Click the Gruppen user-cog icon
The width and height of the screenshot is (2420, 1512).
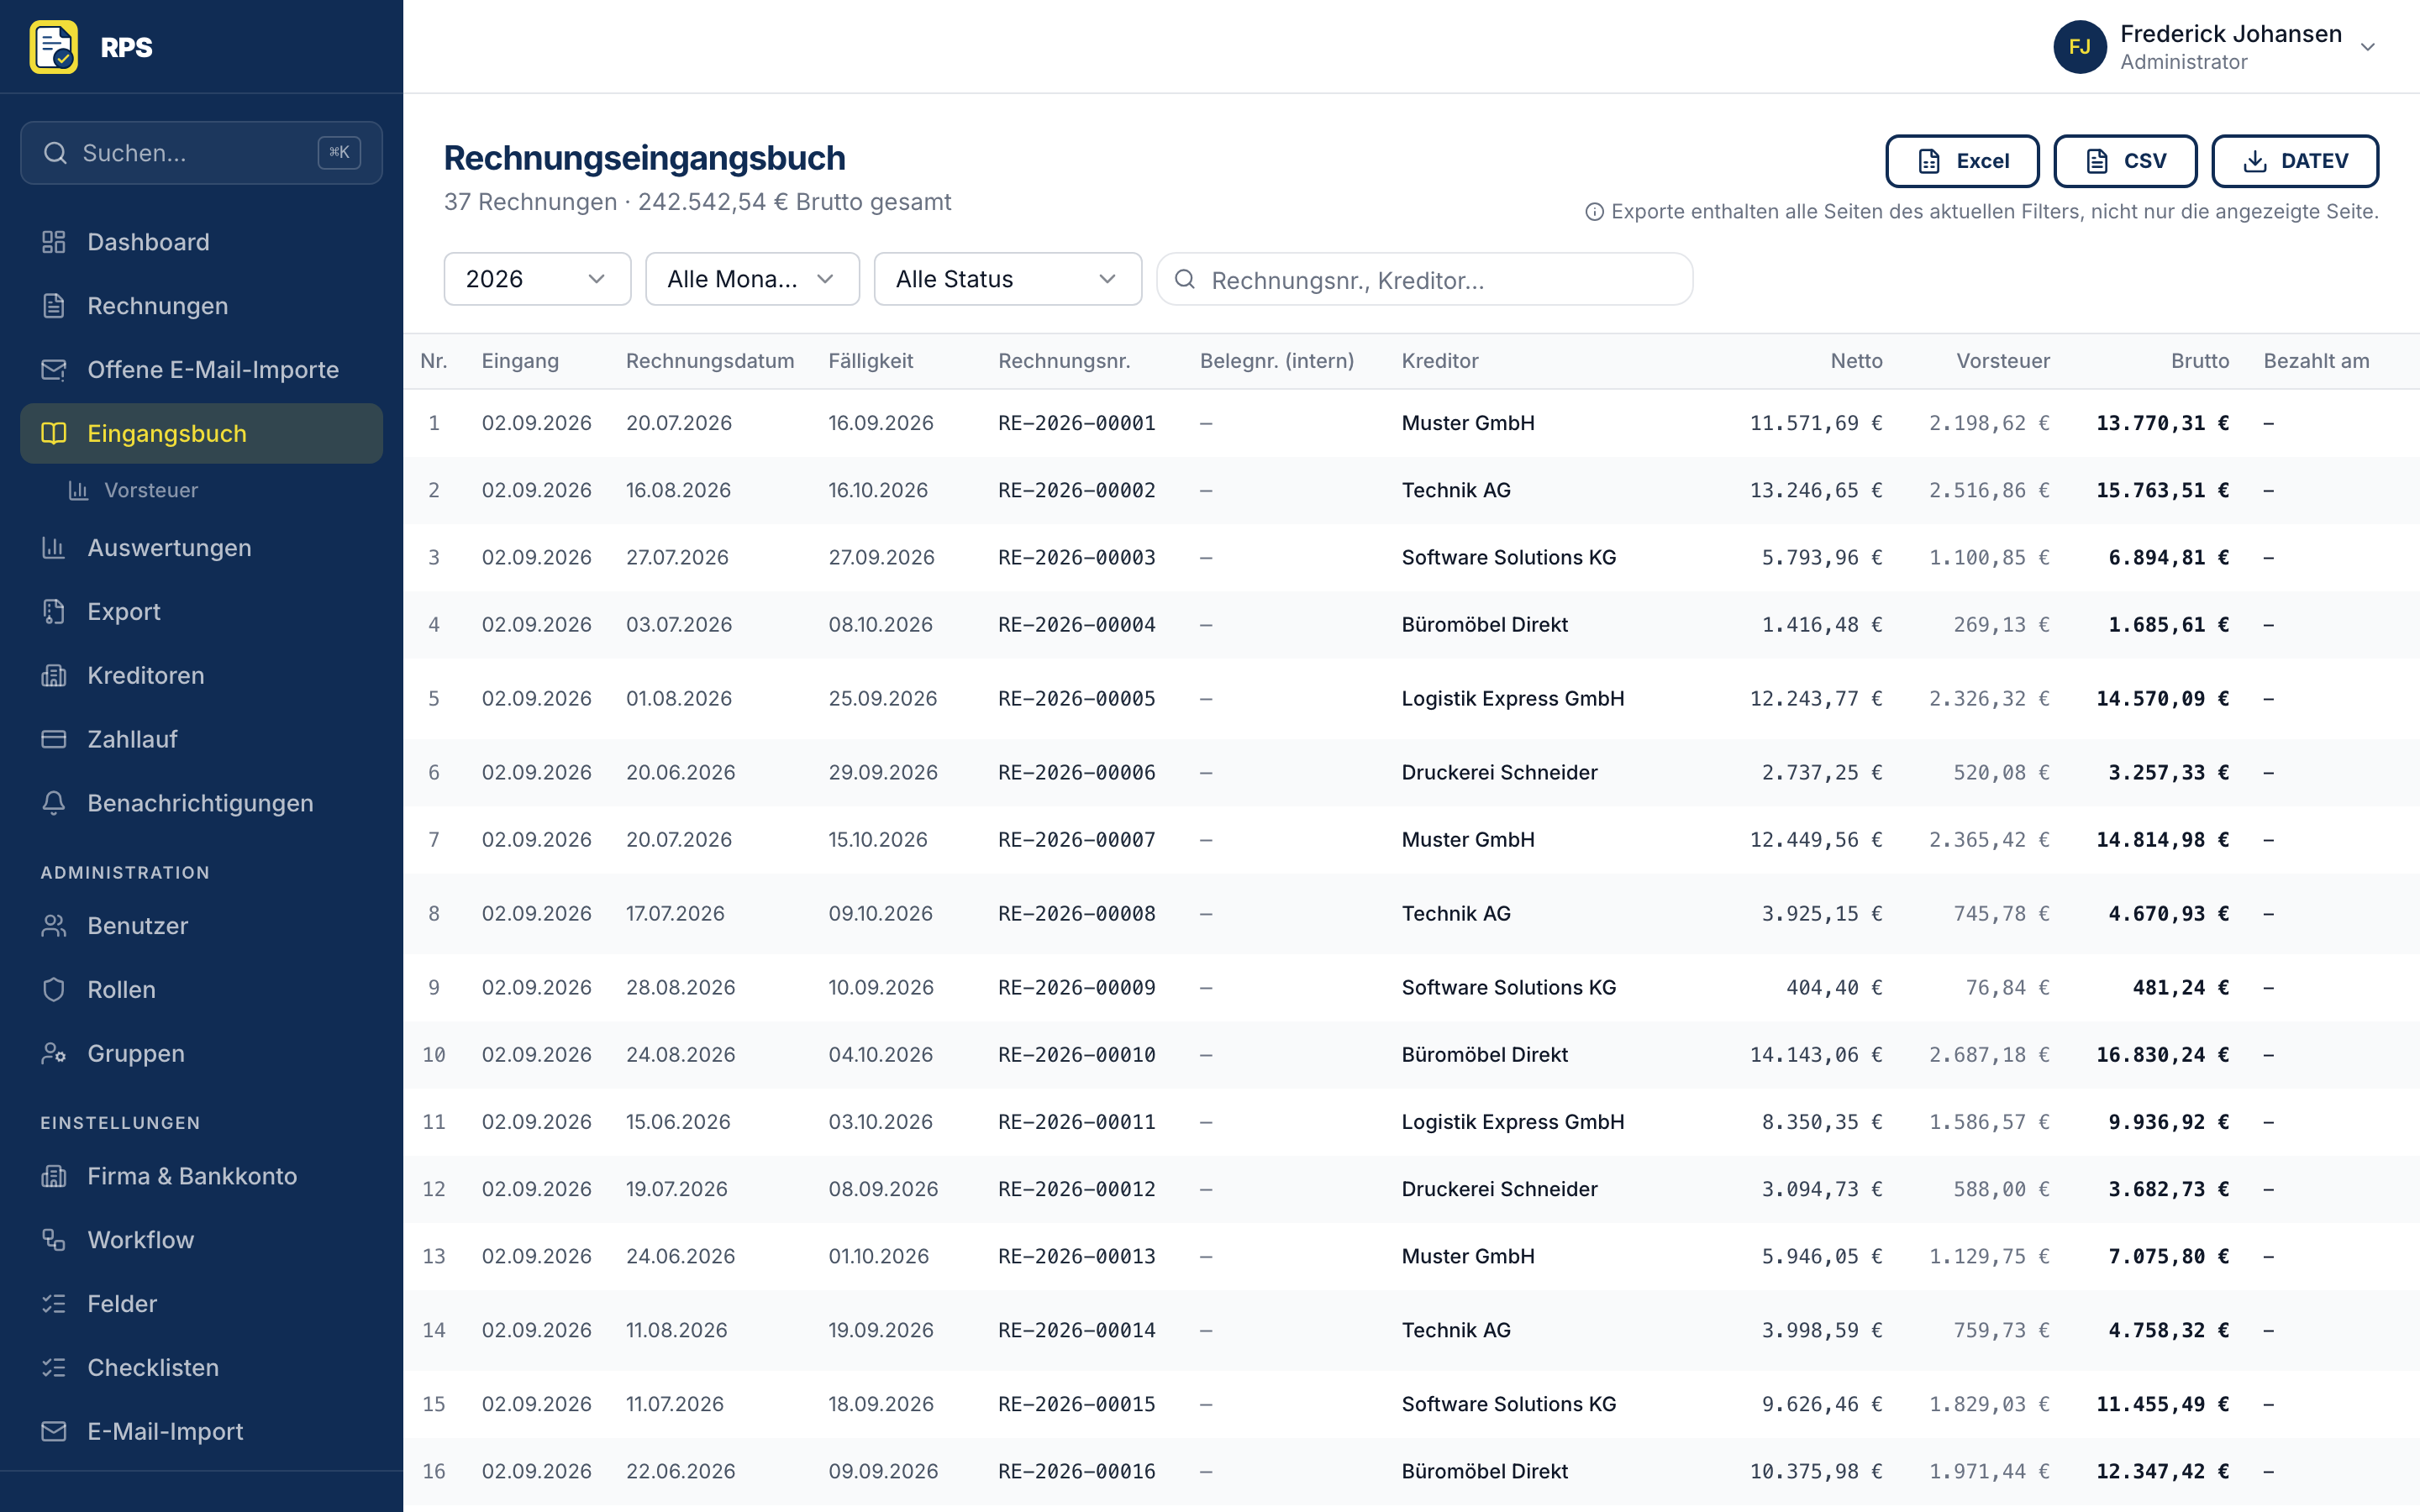pyautogui.click(x=54, y=1054)
